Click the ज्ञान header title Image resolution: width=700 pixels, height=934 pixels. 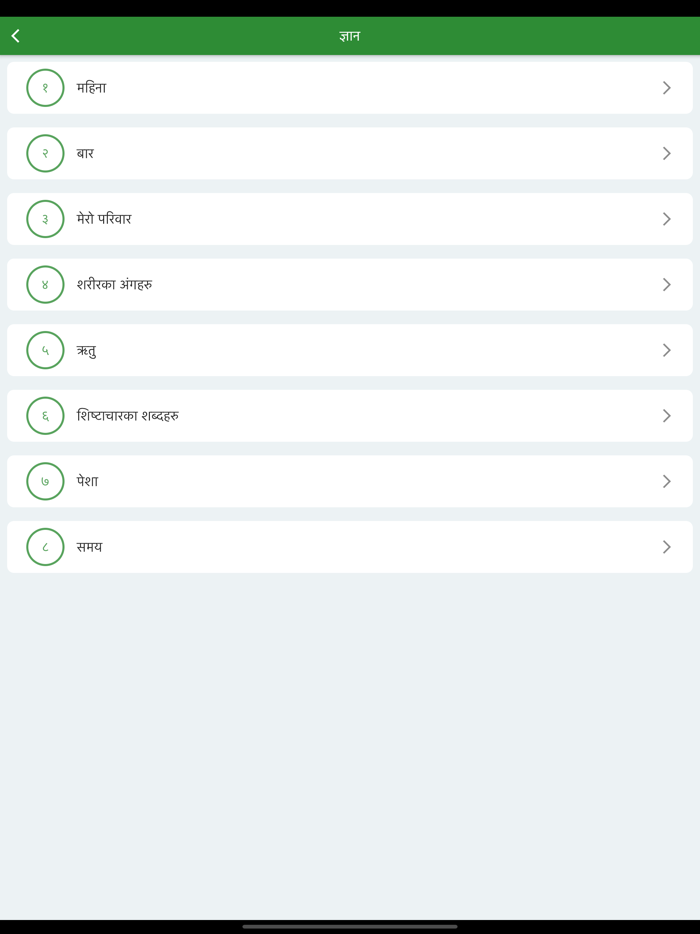pos(349,36)
